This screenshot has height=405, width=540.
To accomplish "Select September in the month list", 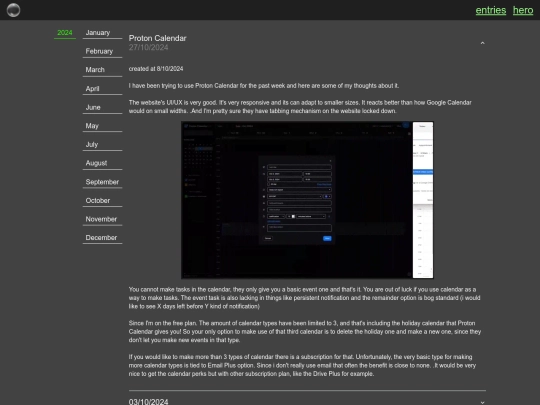I will pos(102,182).
